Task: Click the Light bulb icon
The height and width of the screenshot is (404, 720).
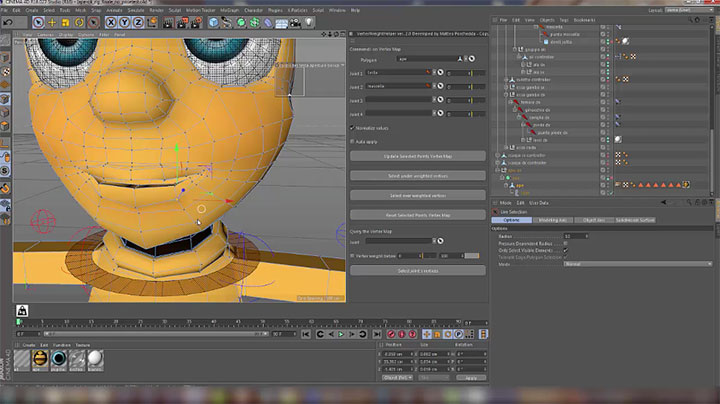Action: pyautogui.click(x=309, y=22)
